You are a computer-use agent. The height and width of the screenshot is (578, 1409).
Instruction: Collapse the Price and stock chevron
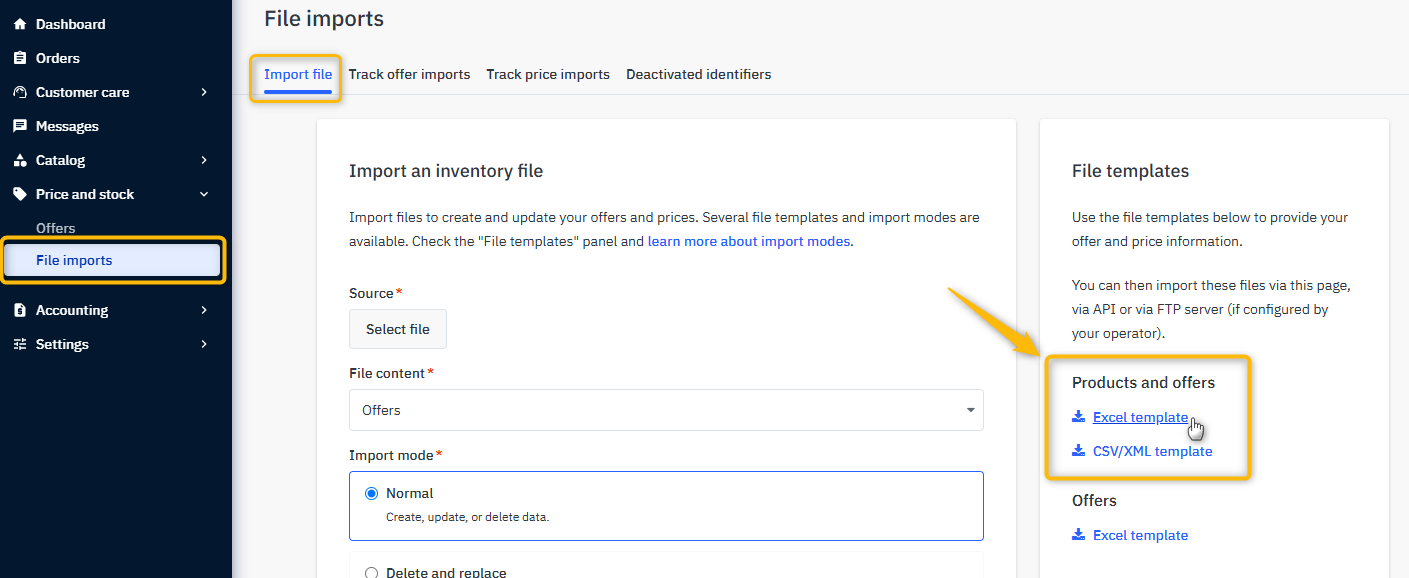(204, 194)
